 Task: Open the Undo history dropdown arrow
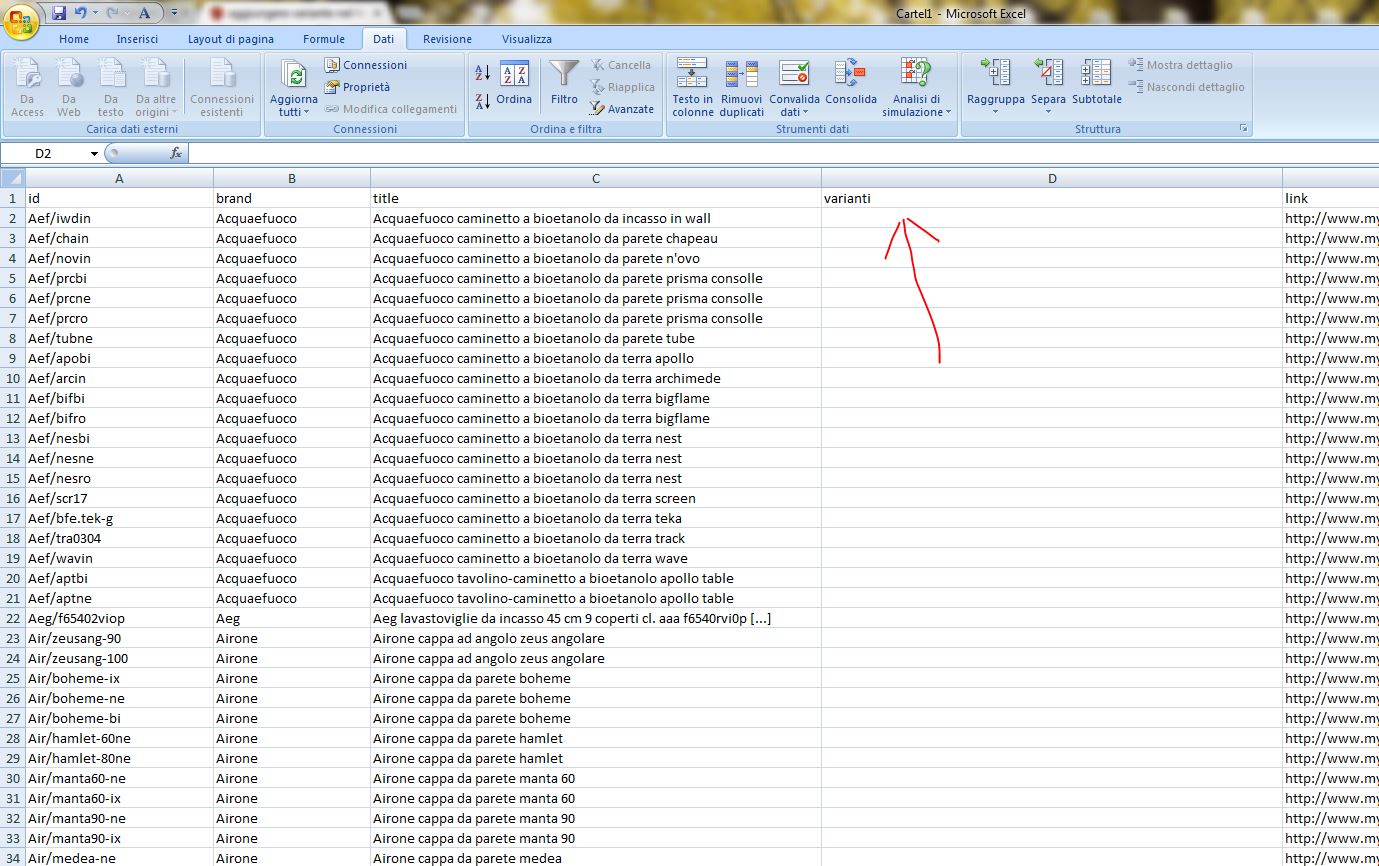pos(94,13)
